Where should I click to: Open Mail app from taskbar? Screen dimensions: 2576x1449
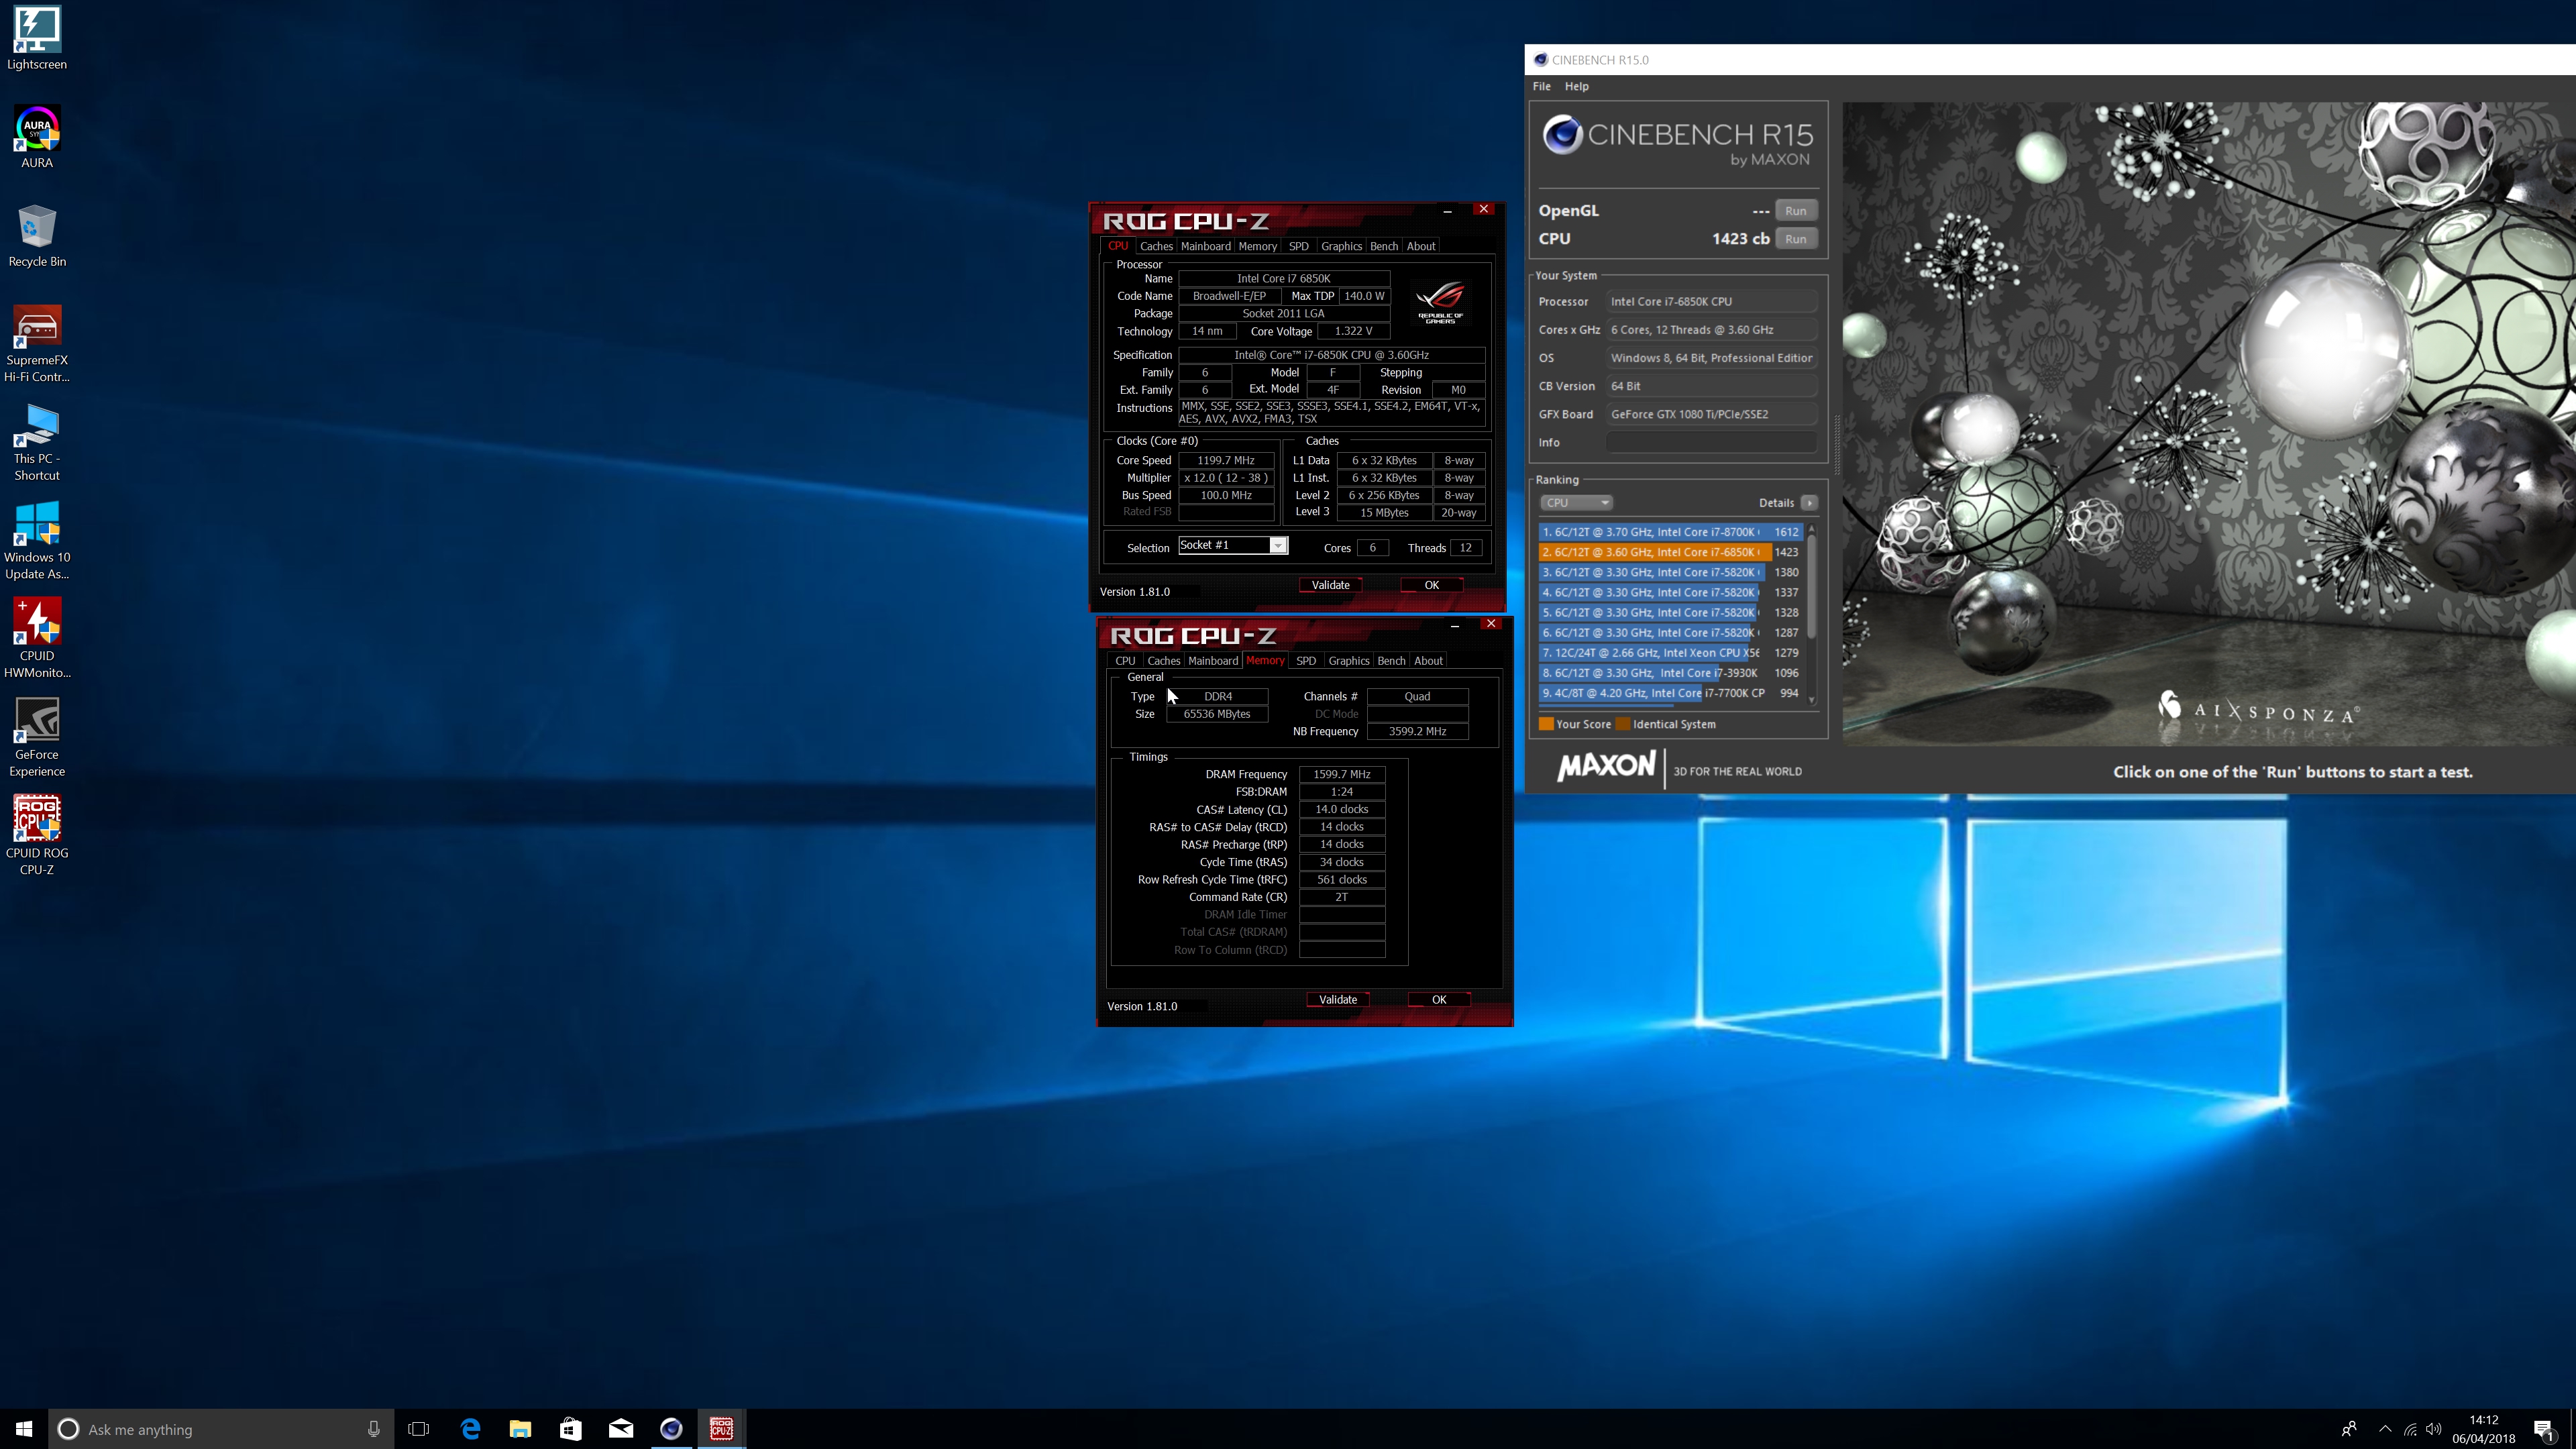pos(621,1429)
